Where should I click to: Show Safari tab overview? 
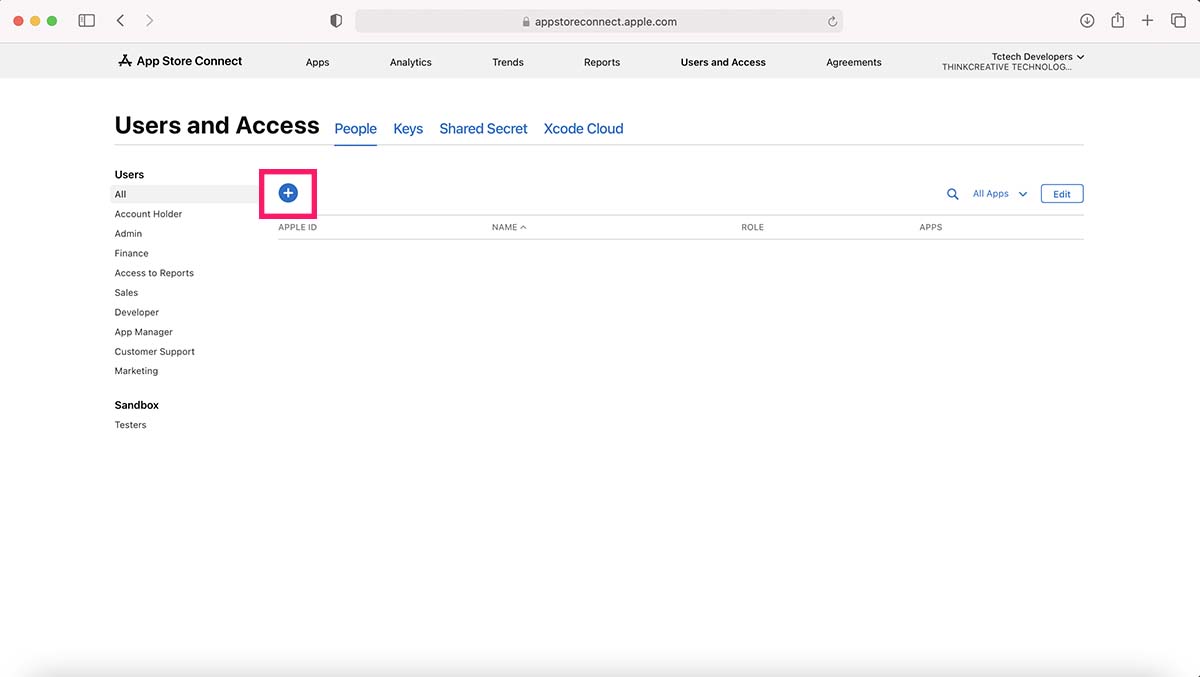pos(1178,21)
